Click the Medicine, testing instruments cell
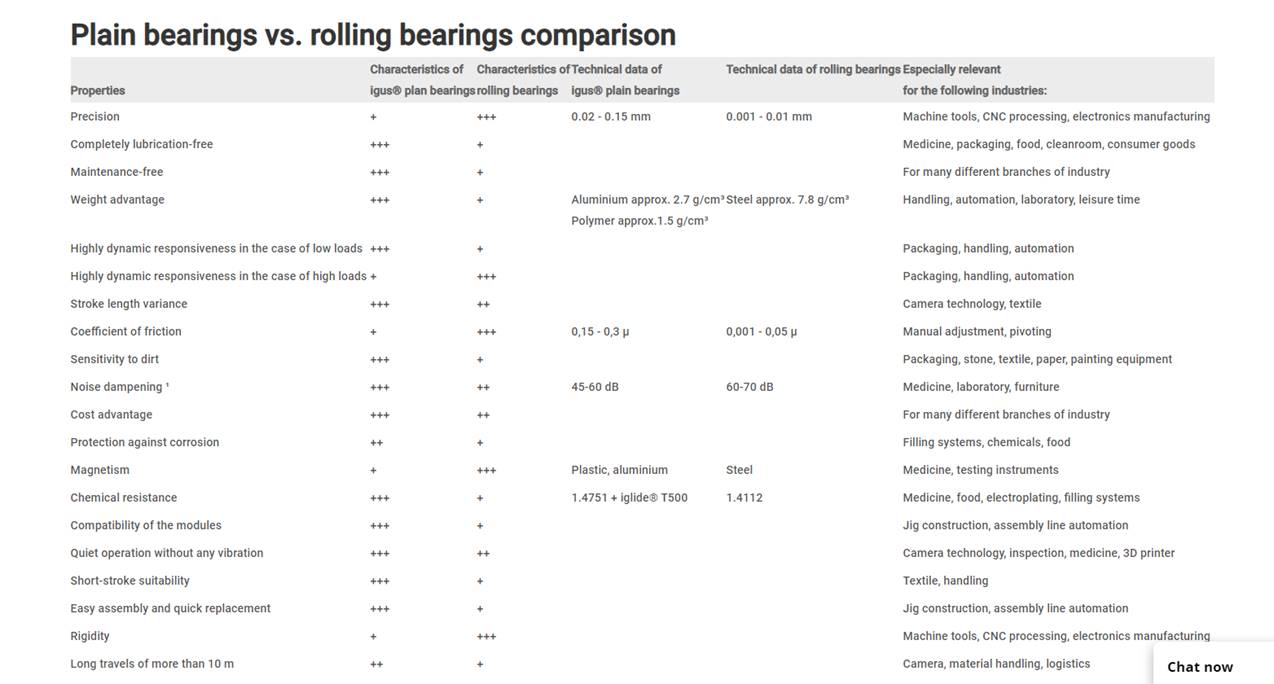1274x684 pixels. (980, 470)
